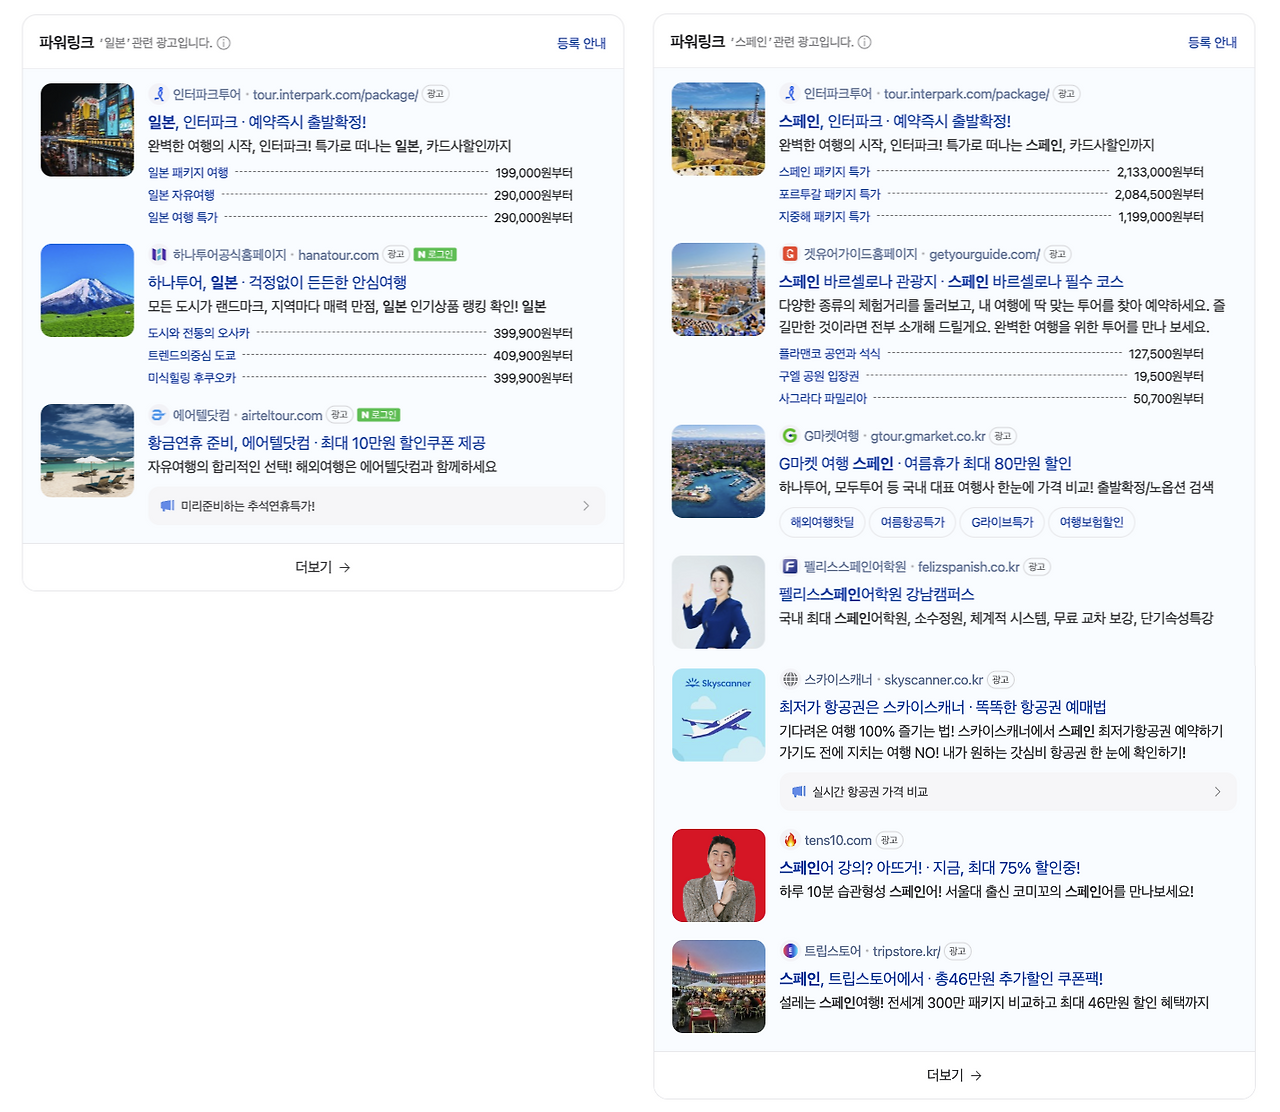
Task: Click the Skyscanner airplane thumbnail
Action: coord(718,715)
